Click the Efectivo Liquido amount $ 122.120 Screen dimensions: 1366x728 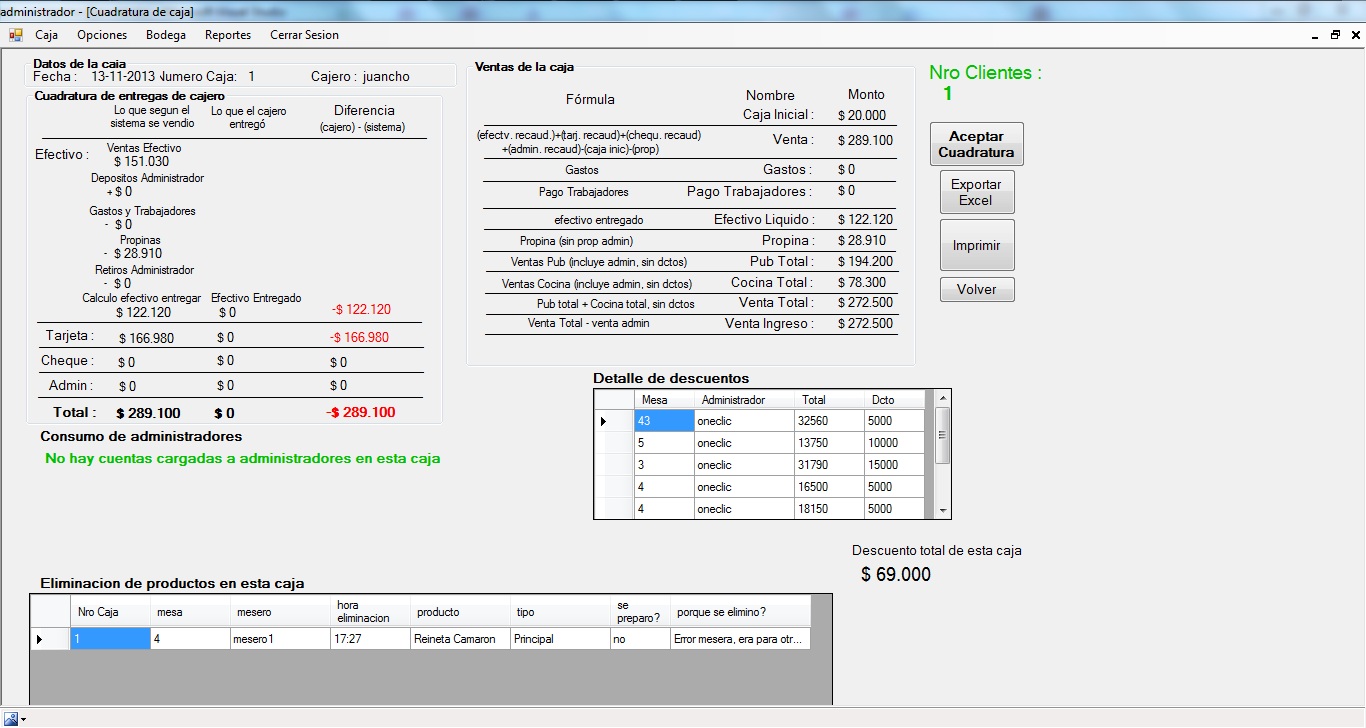click(865, 220)
